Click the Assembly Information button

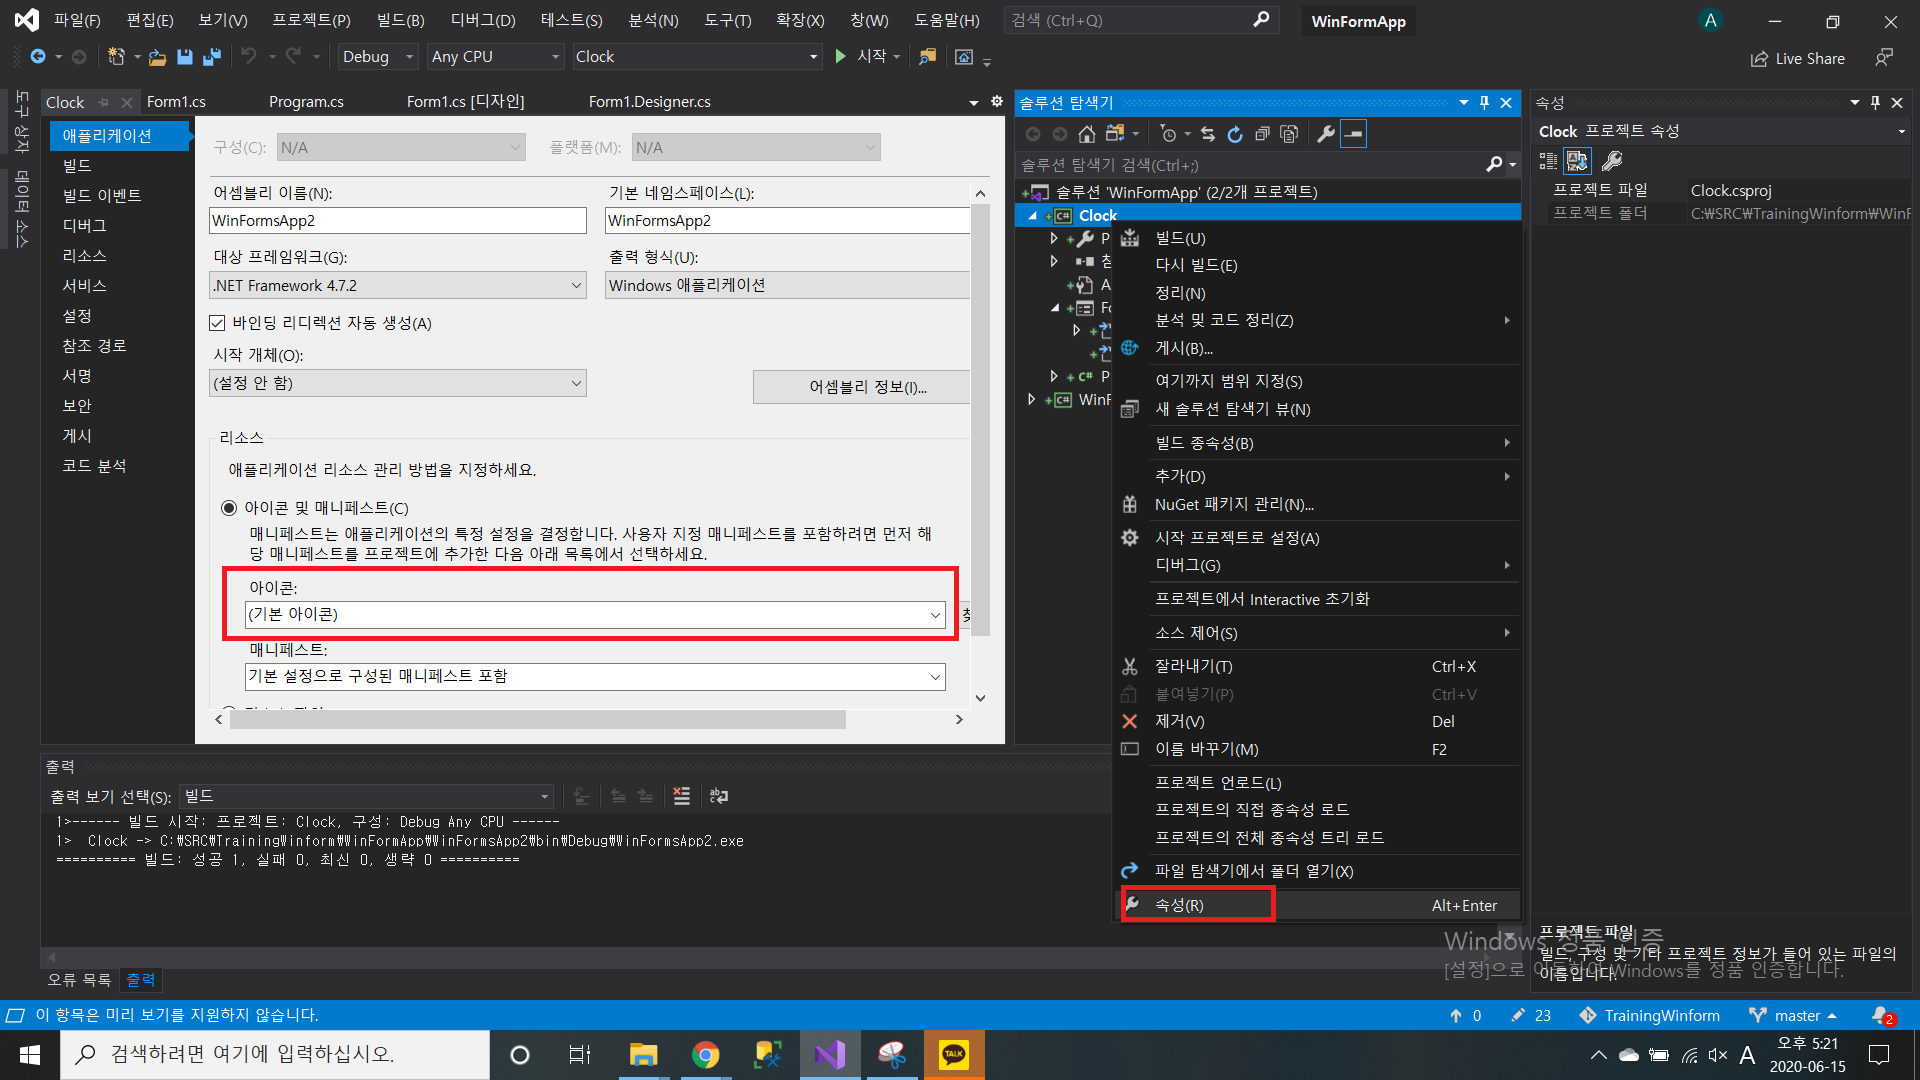866,387
